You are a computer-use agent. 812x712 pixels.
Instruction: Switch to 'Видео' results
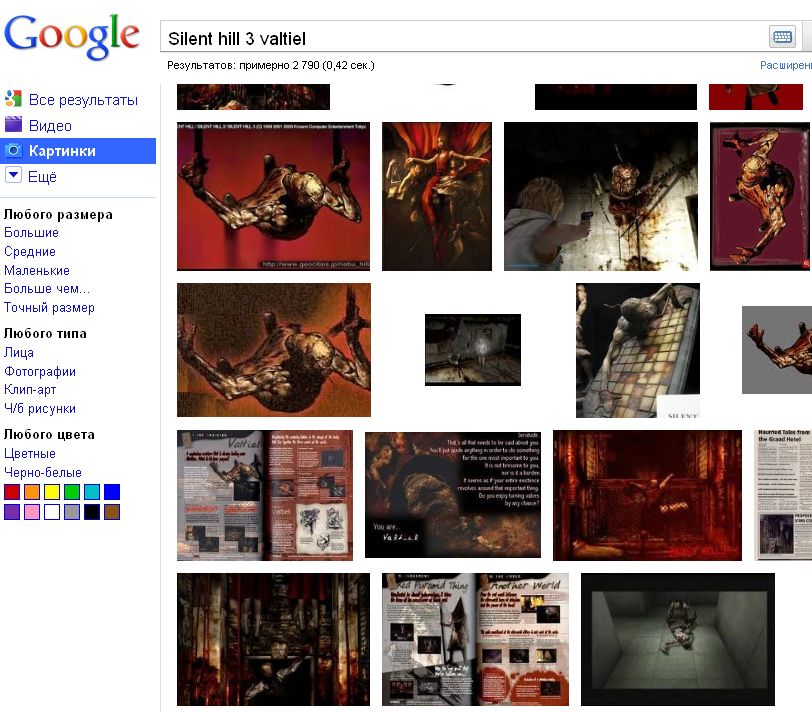click(x=50, y=126)
